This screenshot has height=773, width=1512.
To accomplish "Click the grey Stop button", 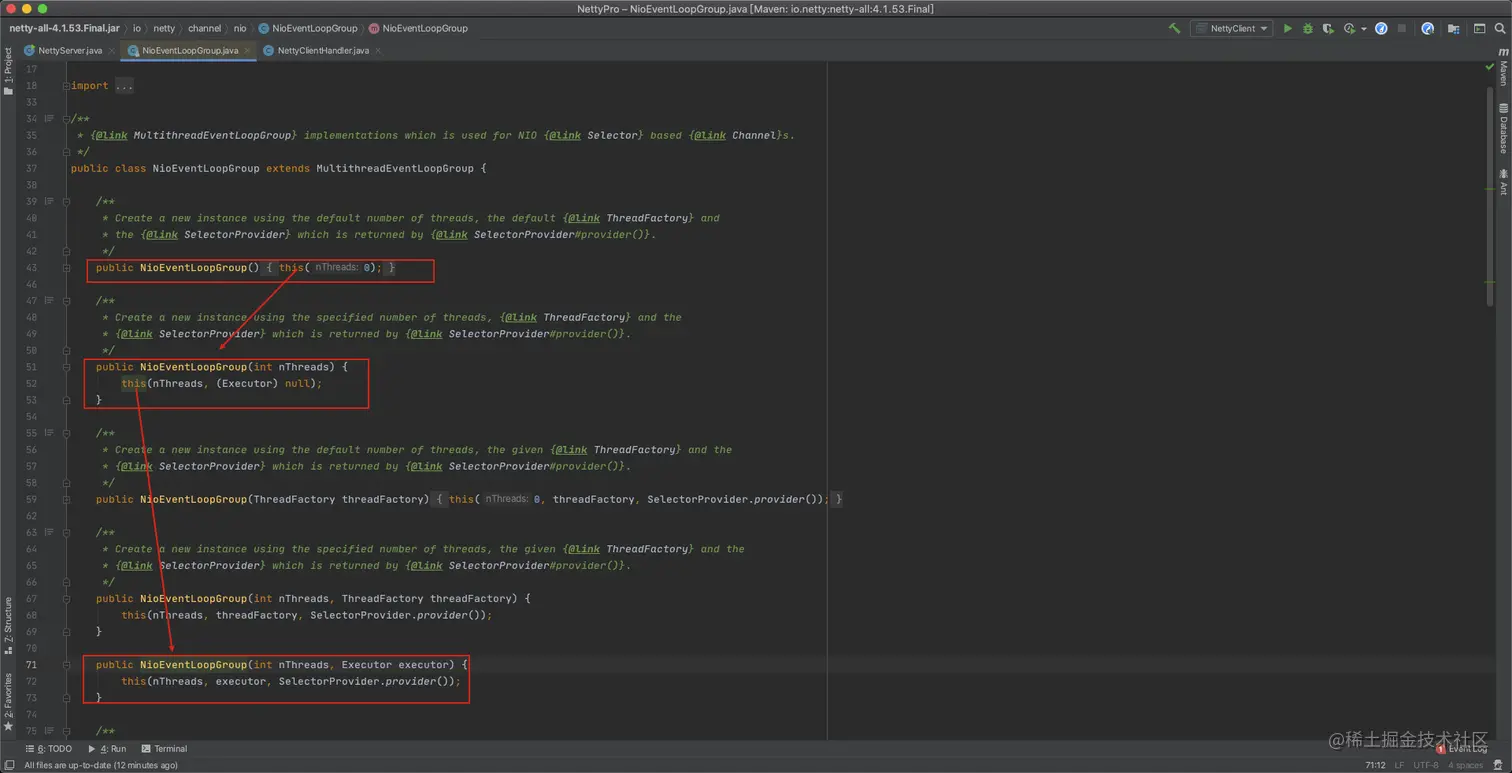I will point(1402,29).
